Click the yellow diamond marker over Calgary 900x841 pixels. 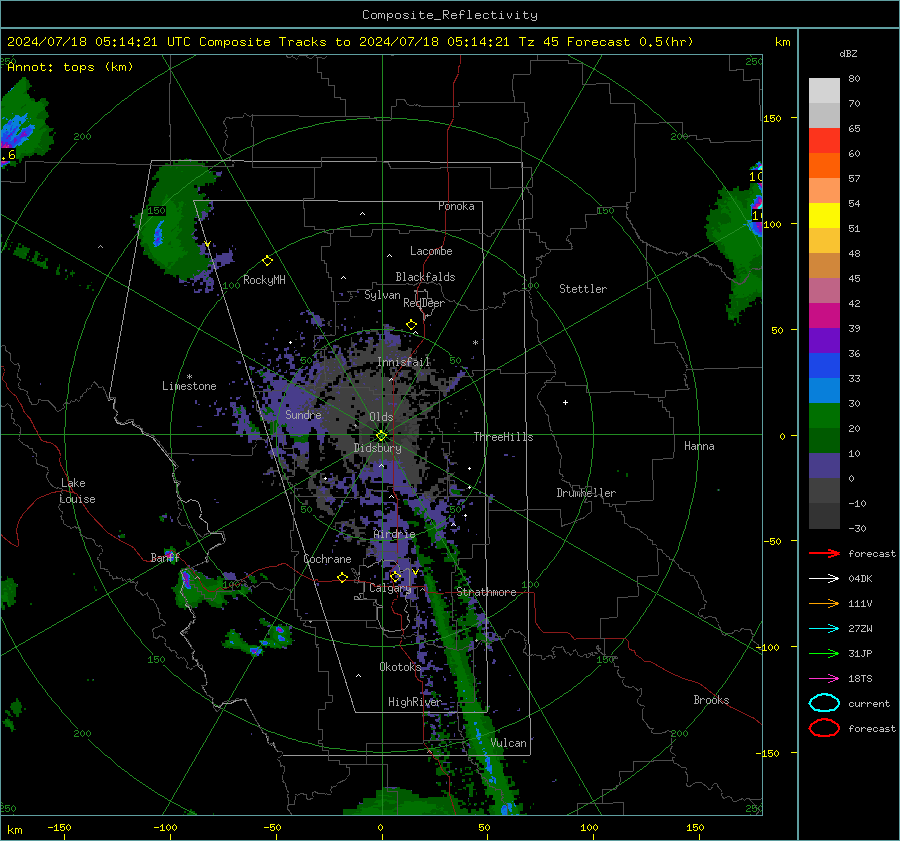point(395,576)
